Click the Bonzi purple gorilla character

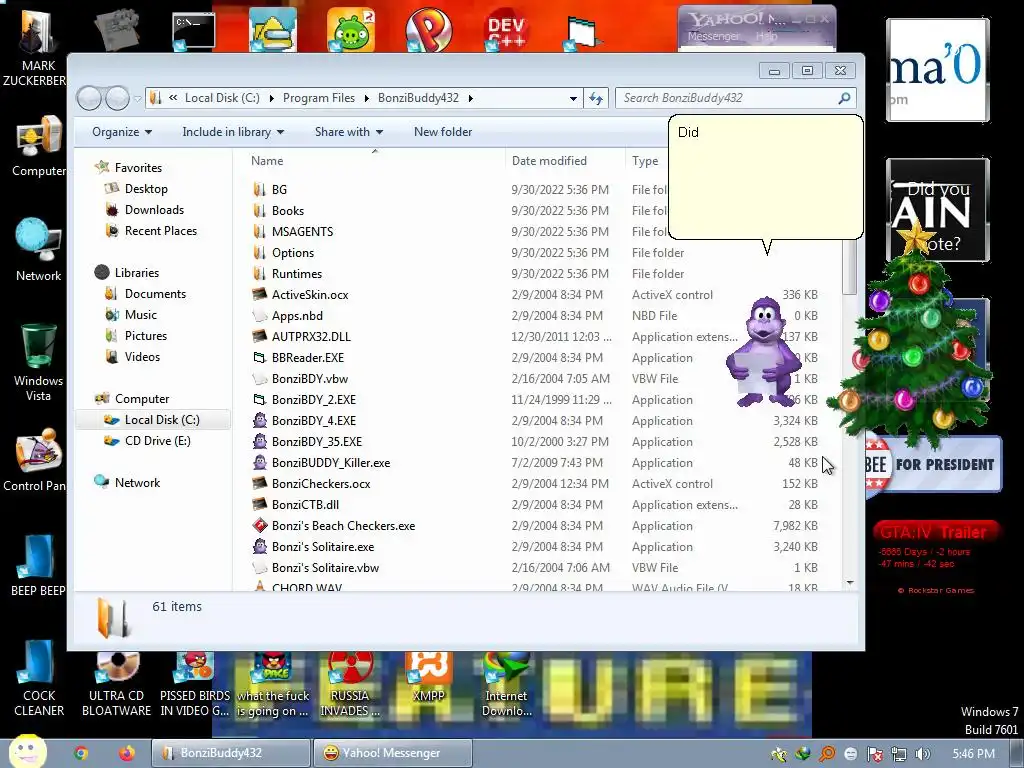click(x=763, y=351)
